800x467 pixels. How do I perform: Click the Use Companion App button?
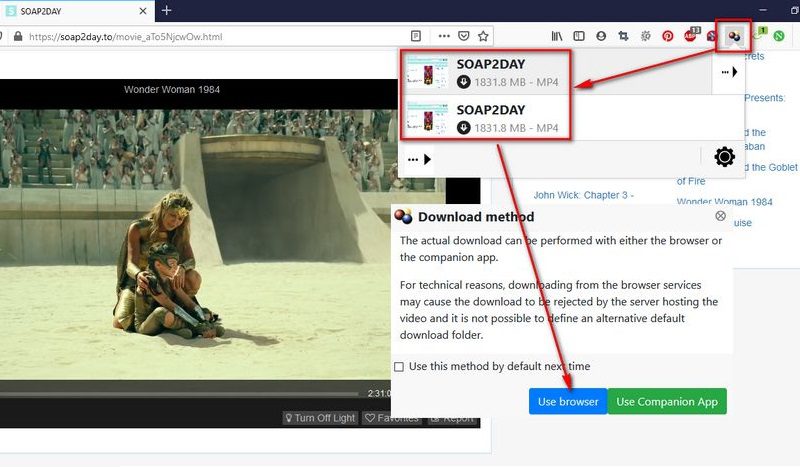coord(667,402)
